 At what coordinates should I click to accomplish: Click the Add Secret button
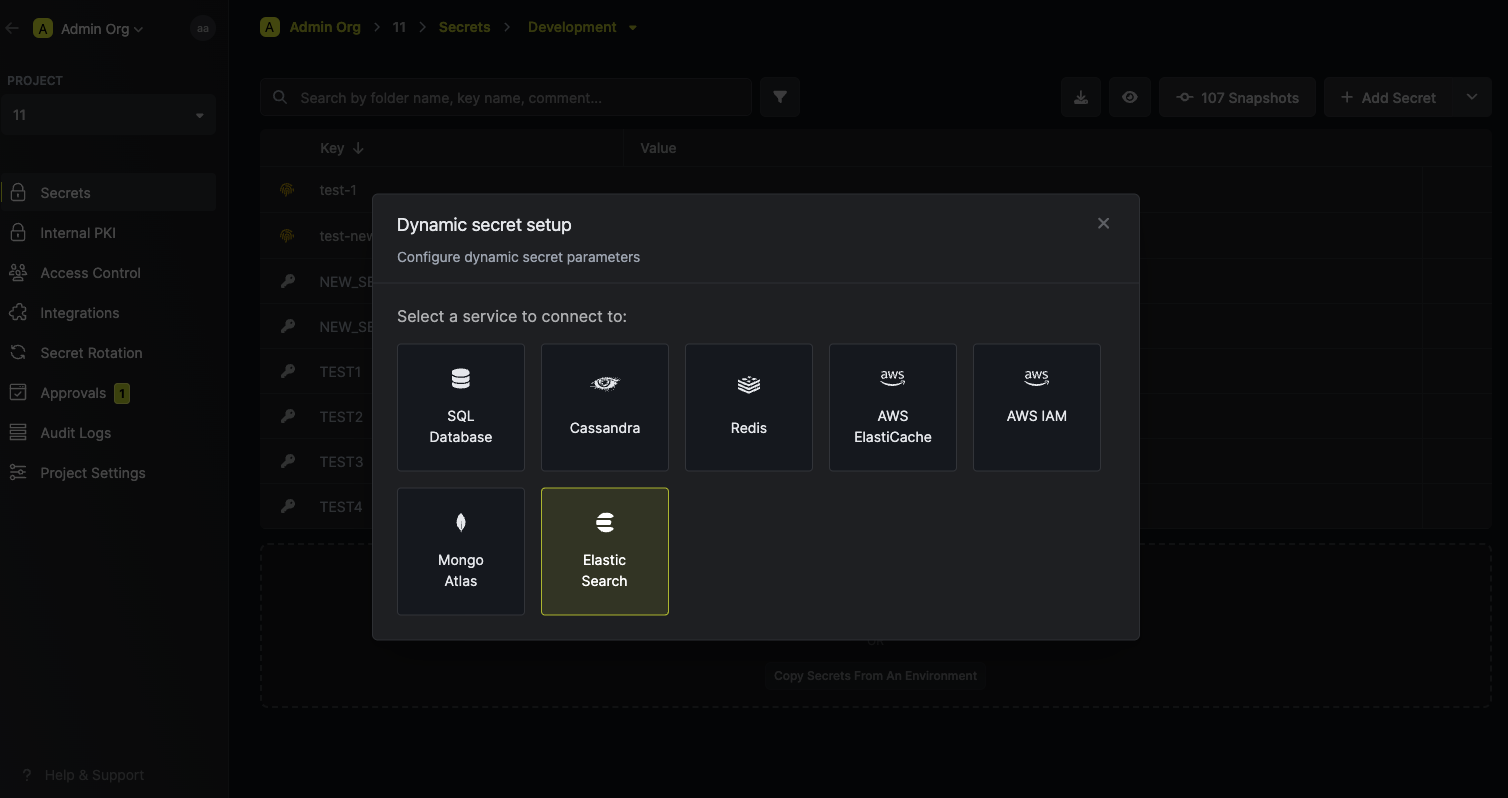click(1388, 97)
